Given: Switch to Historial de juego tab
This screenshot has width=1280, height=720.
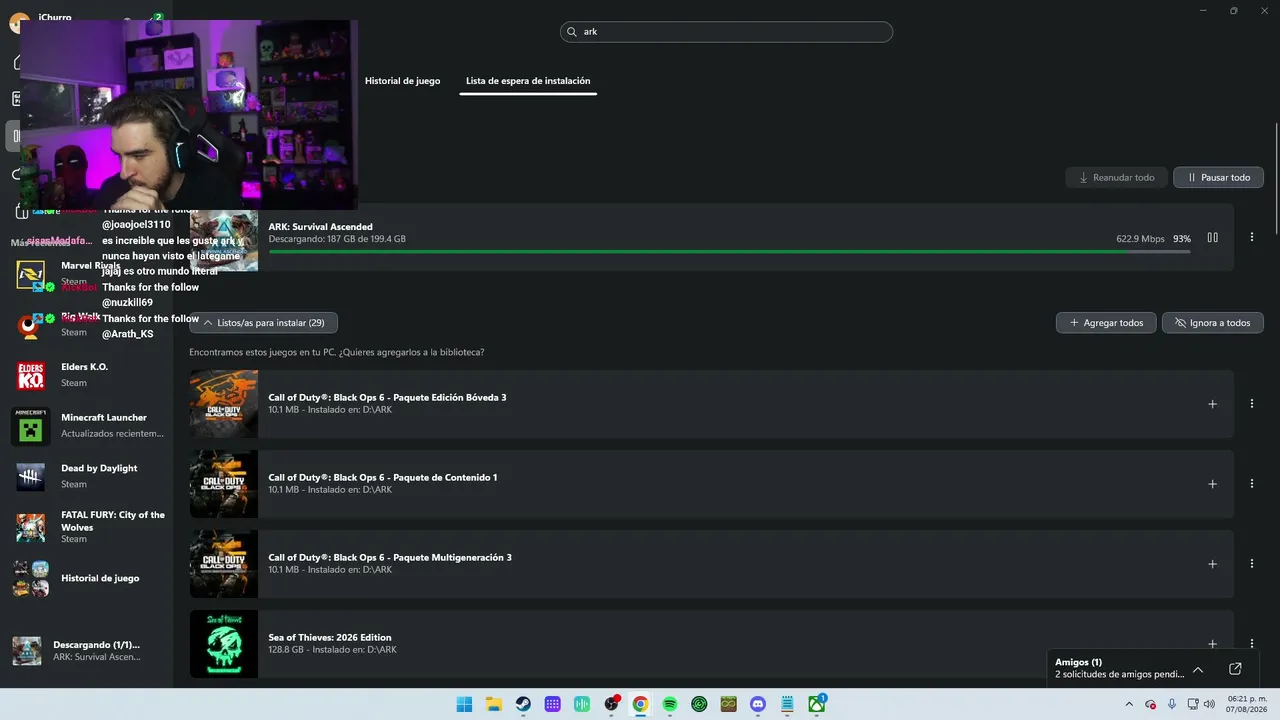Looking at the screenshot, I should [x=402, y=81].
